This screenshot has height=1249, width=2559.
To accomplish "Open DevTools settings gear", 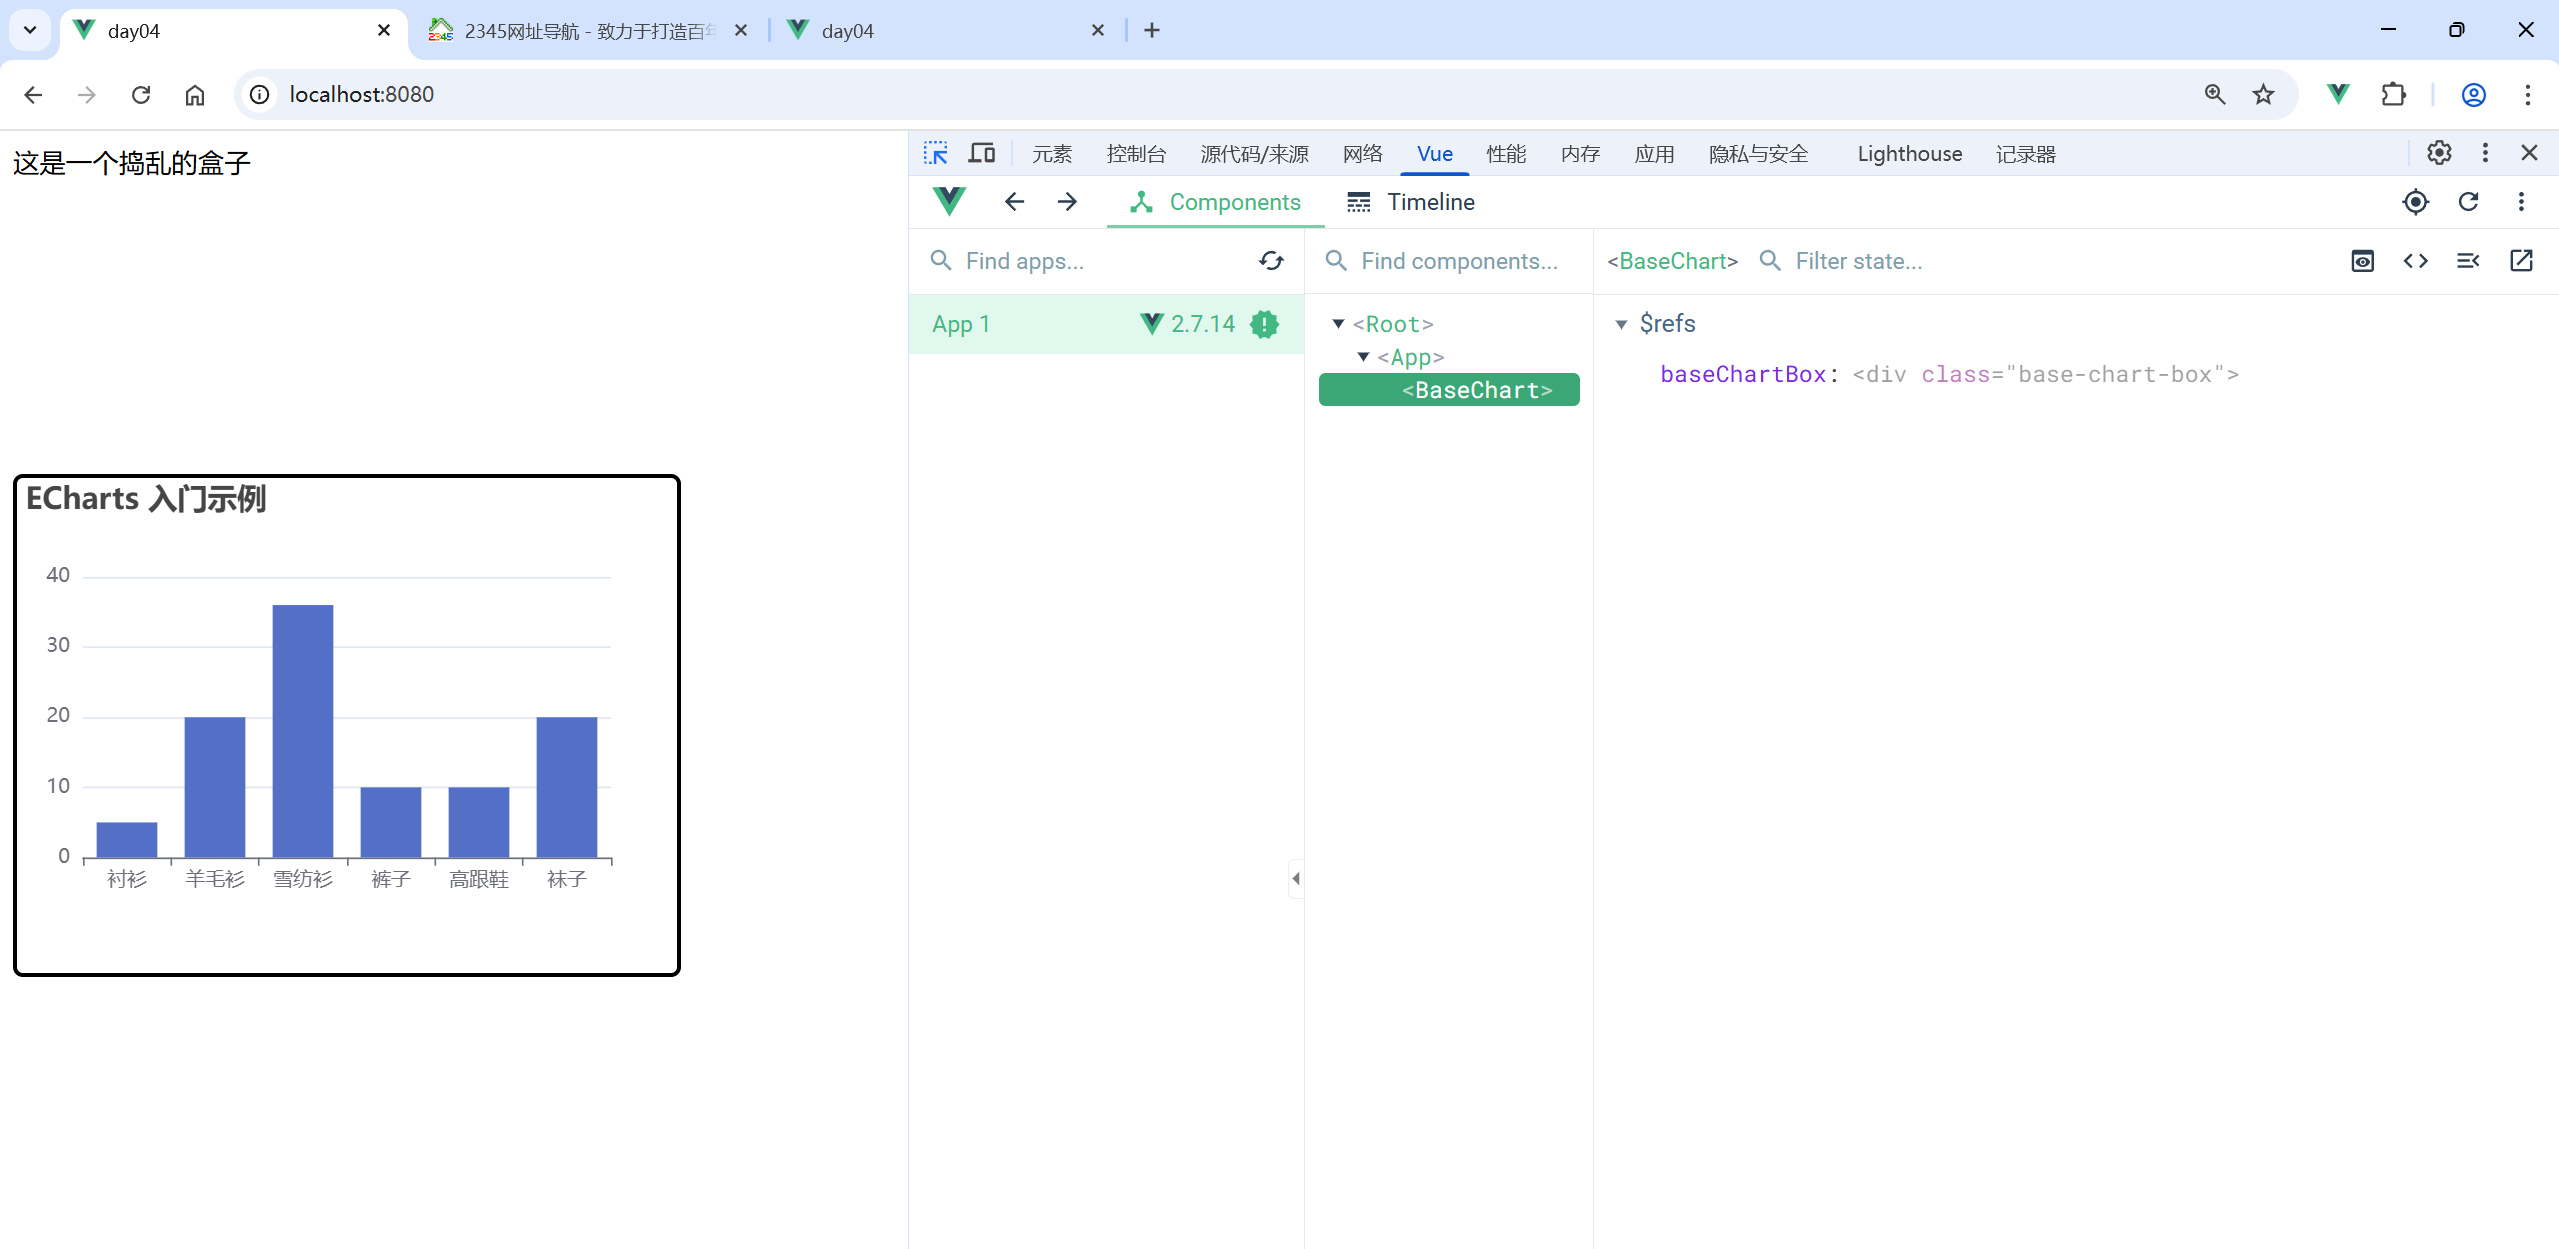I will [2439, 153].
